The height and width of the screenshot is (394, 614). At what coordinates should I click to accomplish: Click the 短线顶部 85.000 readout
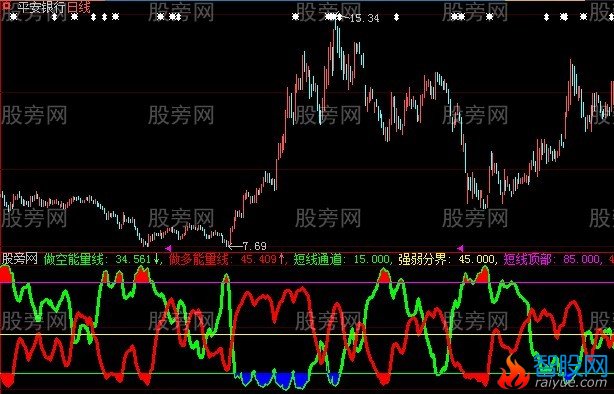coord(551,259)
